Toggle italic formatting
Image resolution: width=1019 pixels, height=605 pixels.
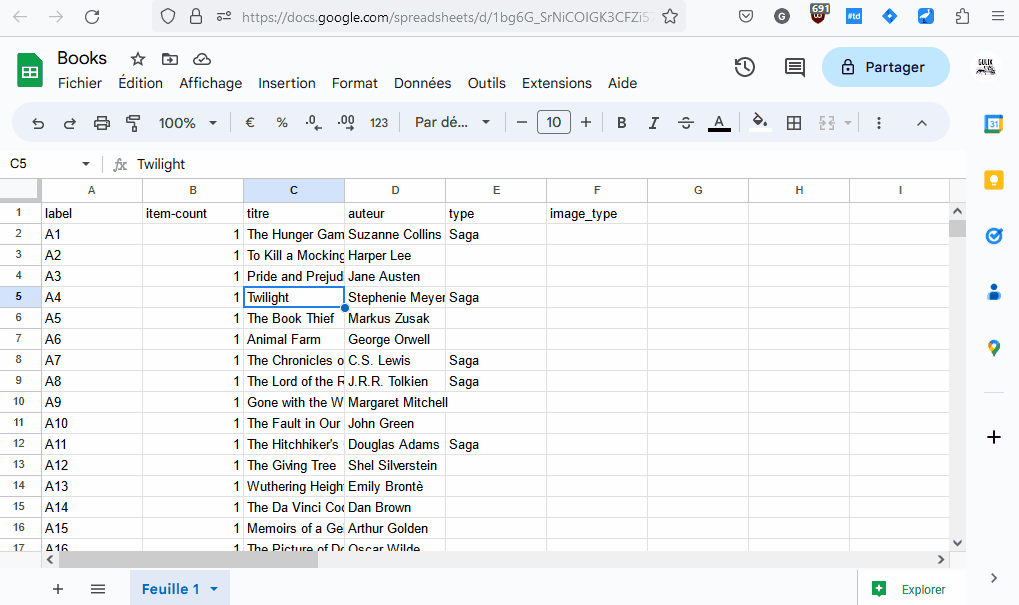pos(653,123)
